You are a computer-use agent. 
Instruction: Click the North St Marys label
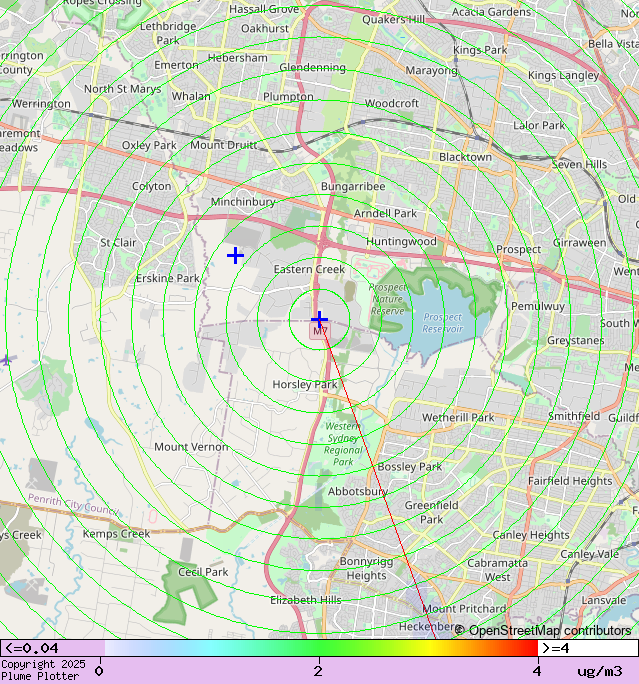click(123, 89)
